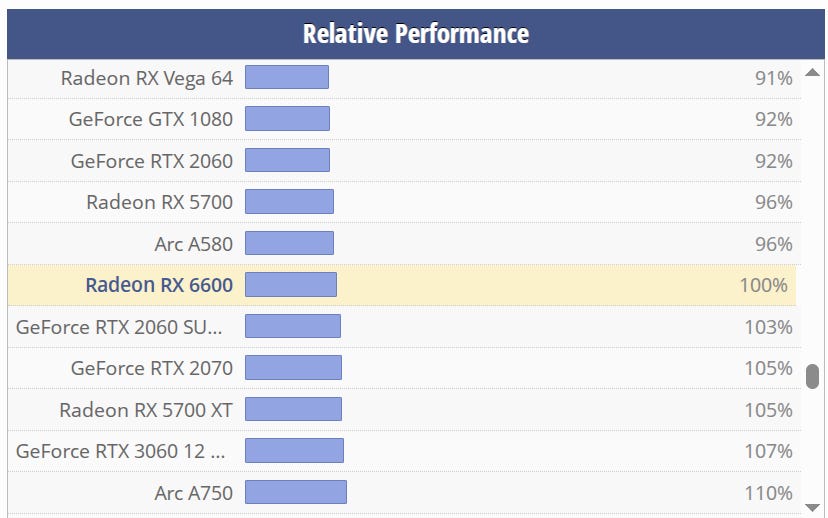This screenshot has width=828, height=518.
Task: Select the GeForce RTX 2060 label
Action: [x=151, y=161]
